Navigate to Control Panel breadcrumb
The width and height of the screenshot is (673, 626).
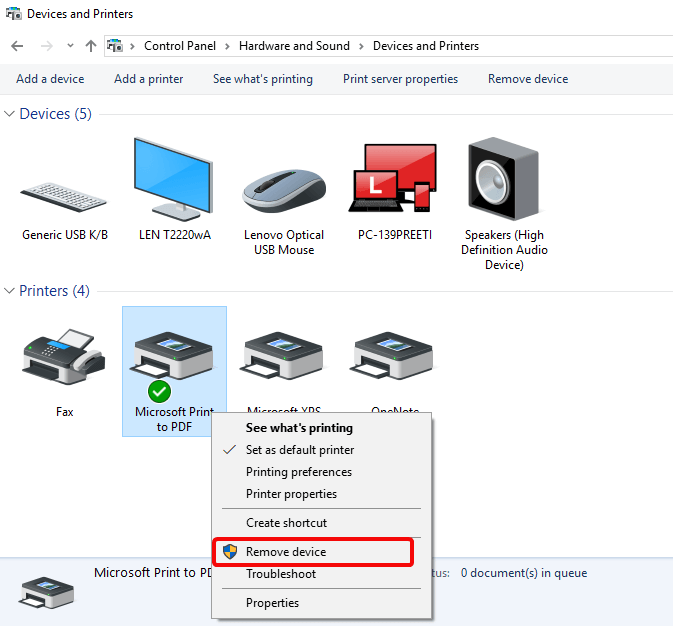click(180, 46)
